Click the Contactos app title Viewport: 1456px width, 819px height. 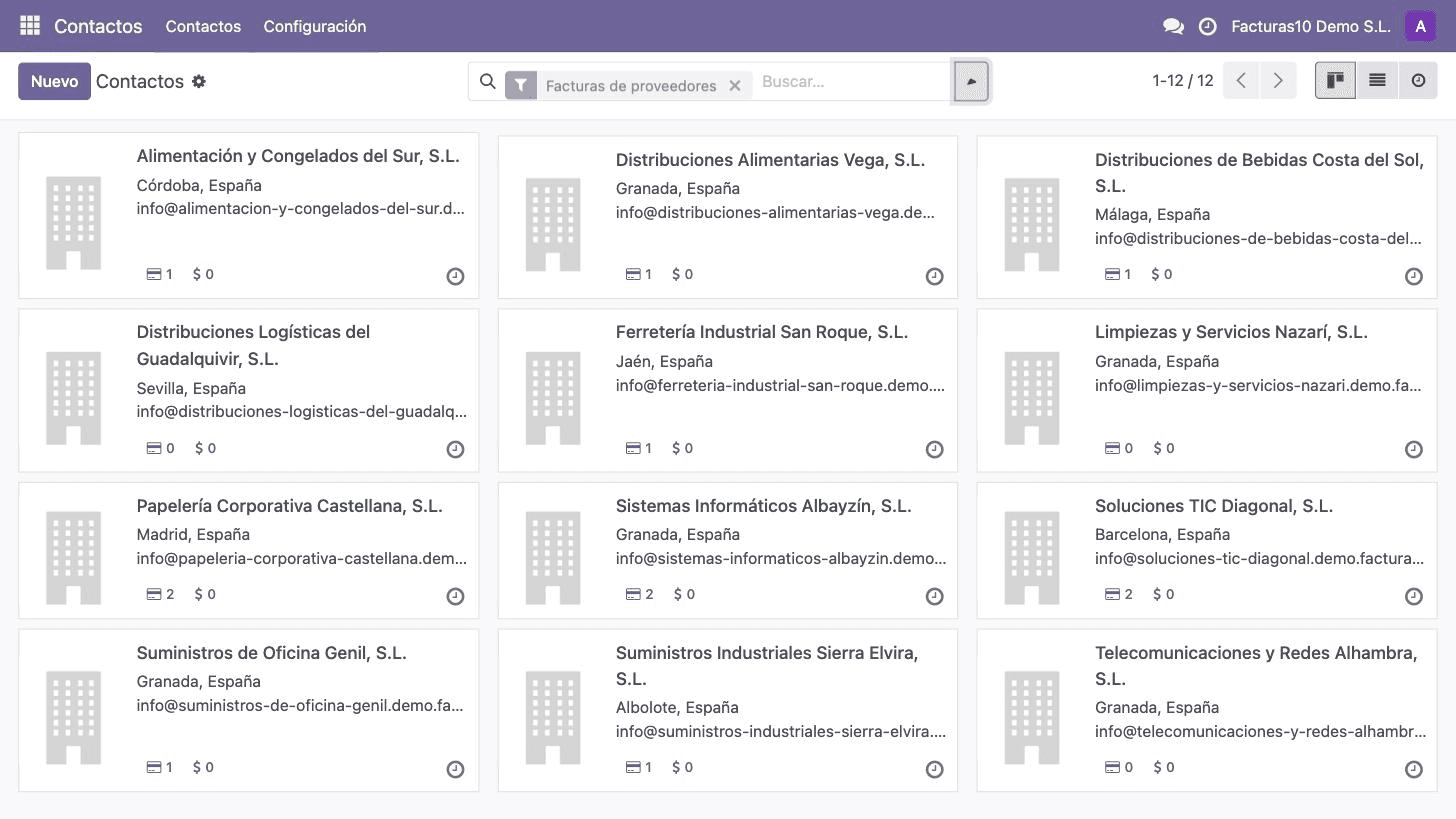point(98,26)
